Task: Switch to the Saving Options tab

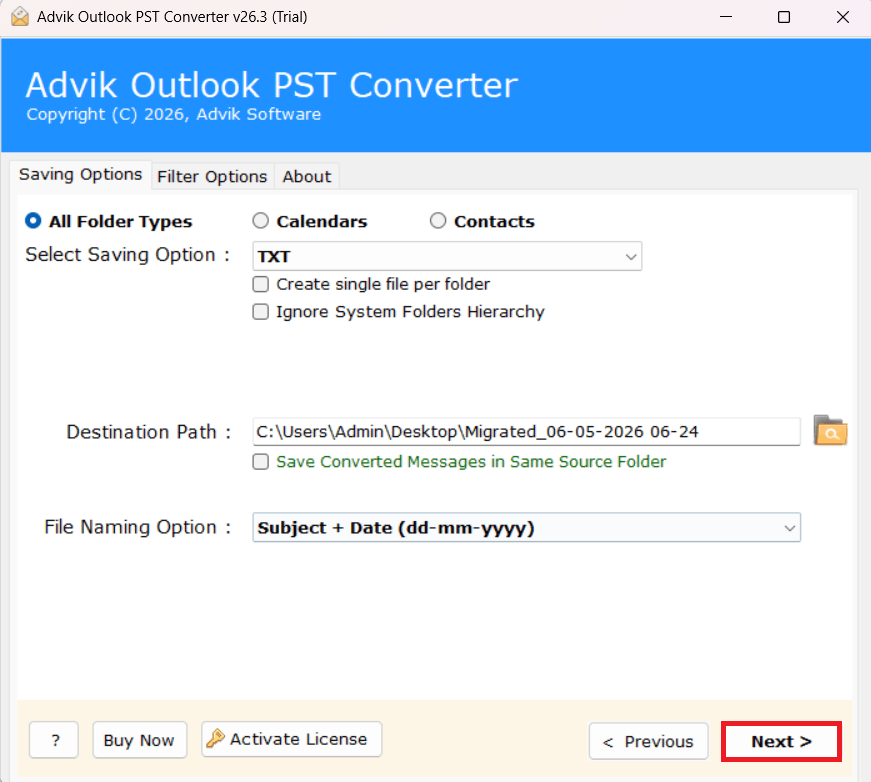Action: 81,174
